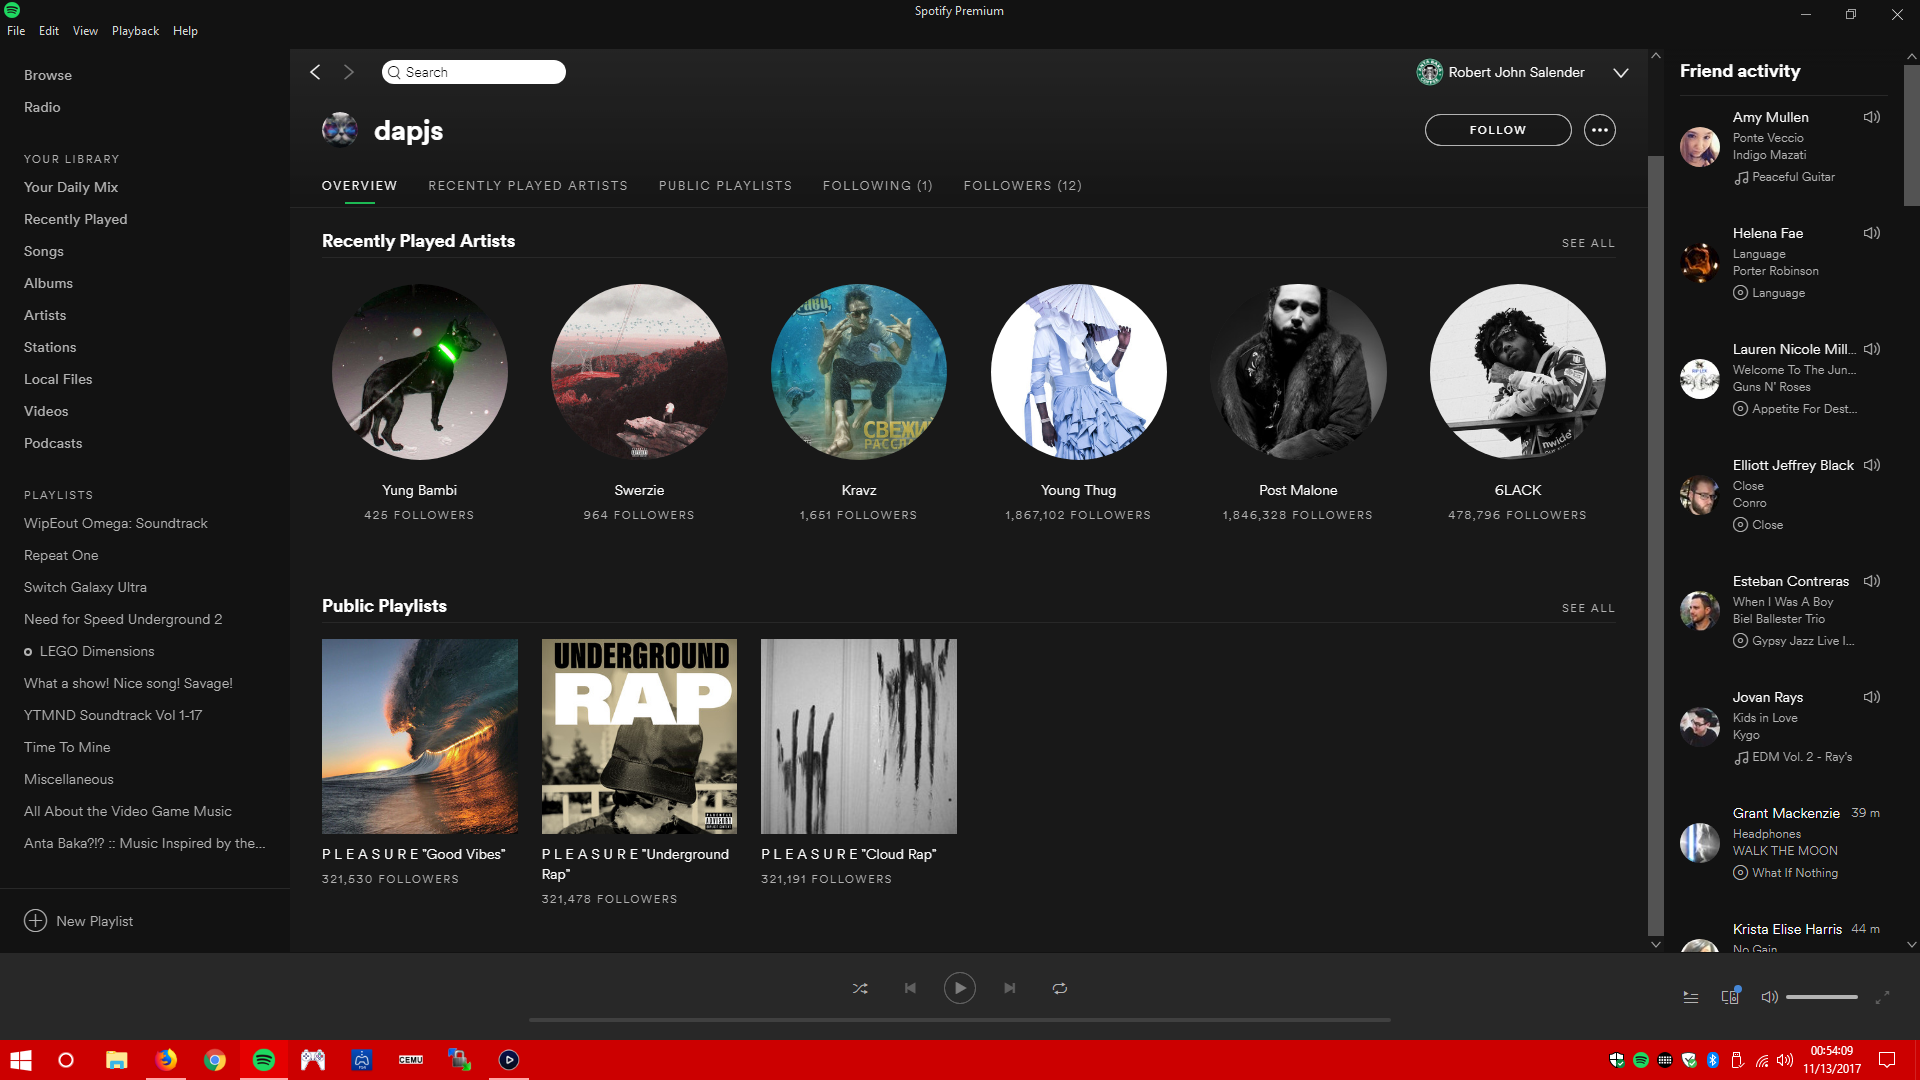The image size is (1920, 1080).
Task: Open Firefox from the taskbar
Action: point(166,1060)
